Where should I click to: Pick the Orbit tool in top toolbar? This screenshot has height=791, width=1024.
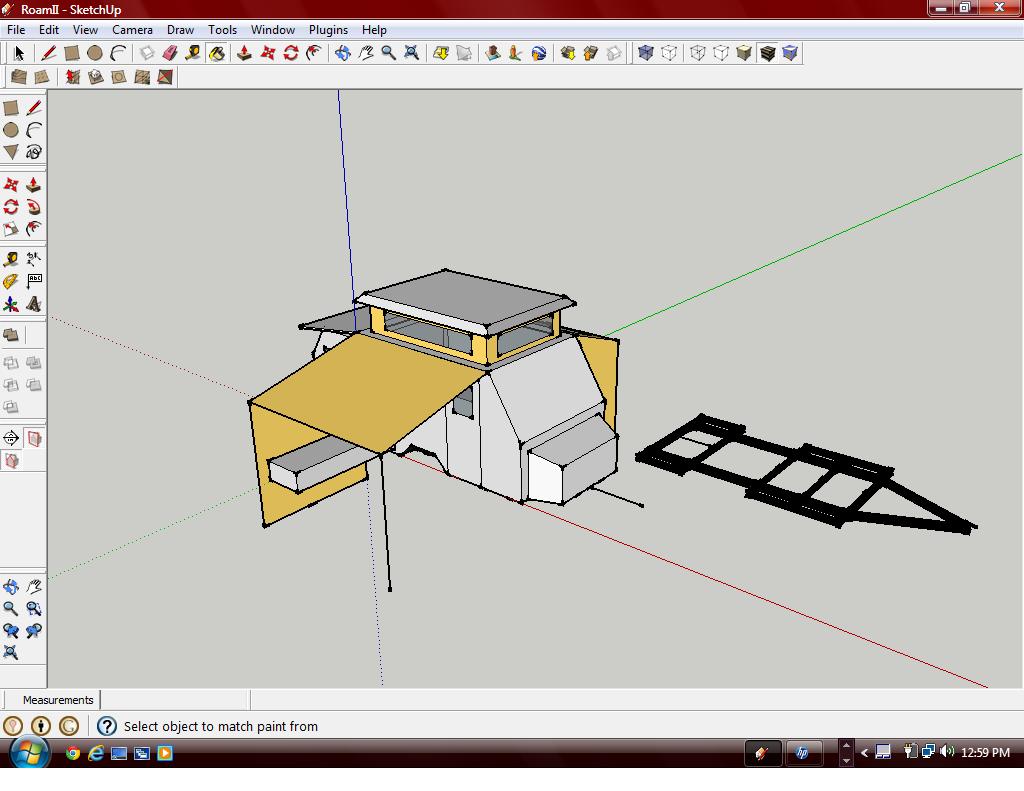[x=343, y=53]
